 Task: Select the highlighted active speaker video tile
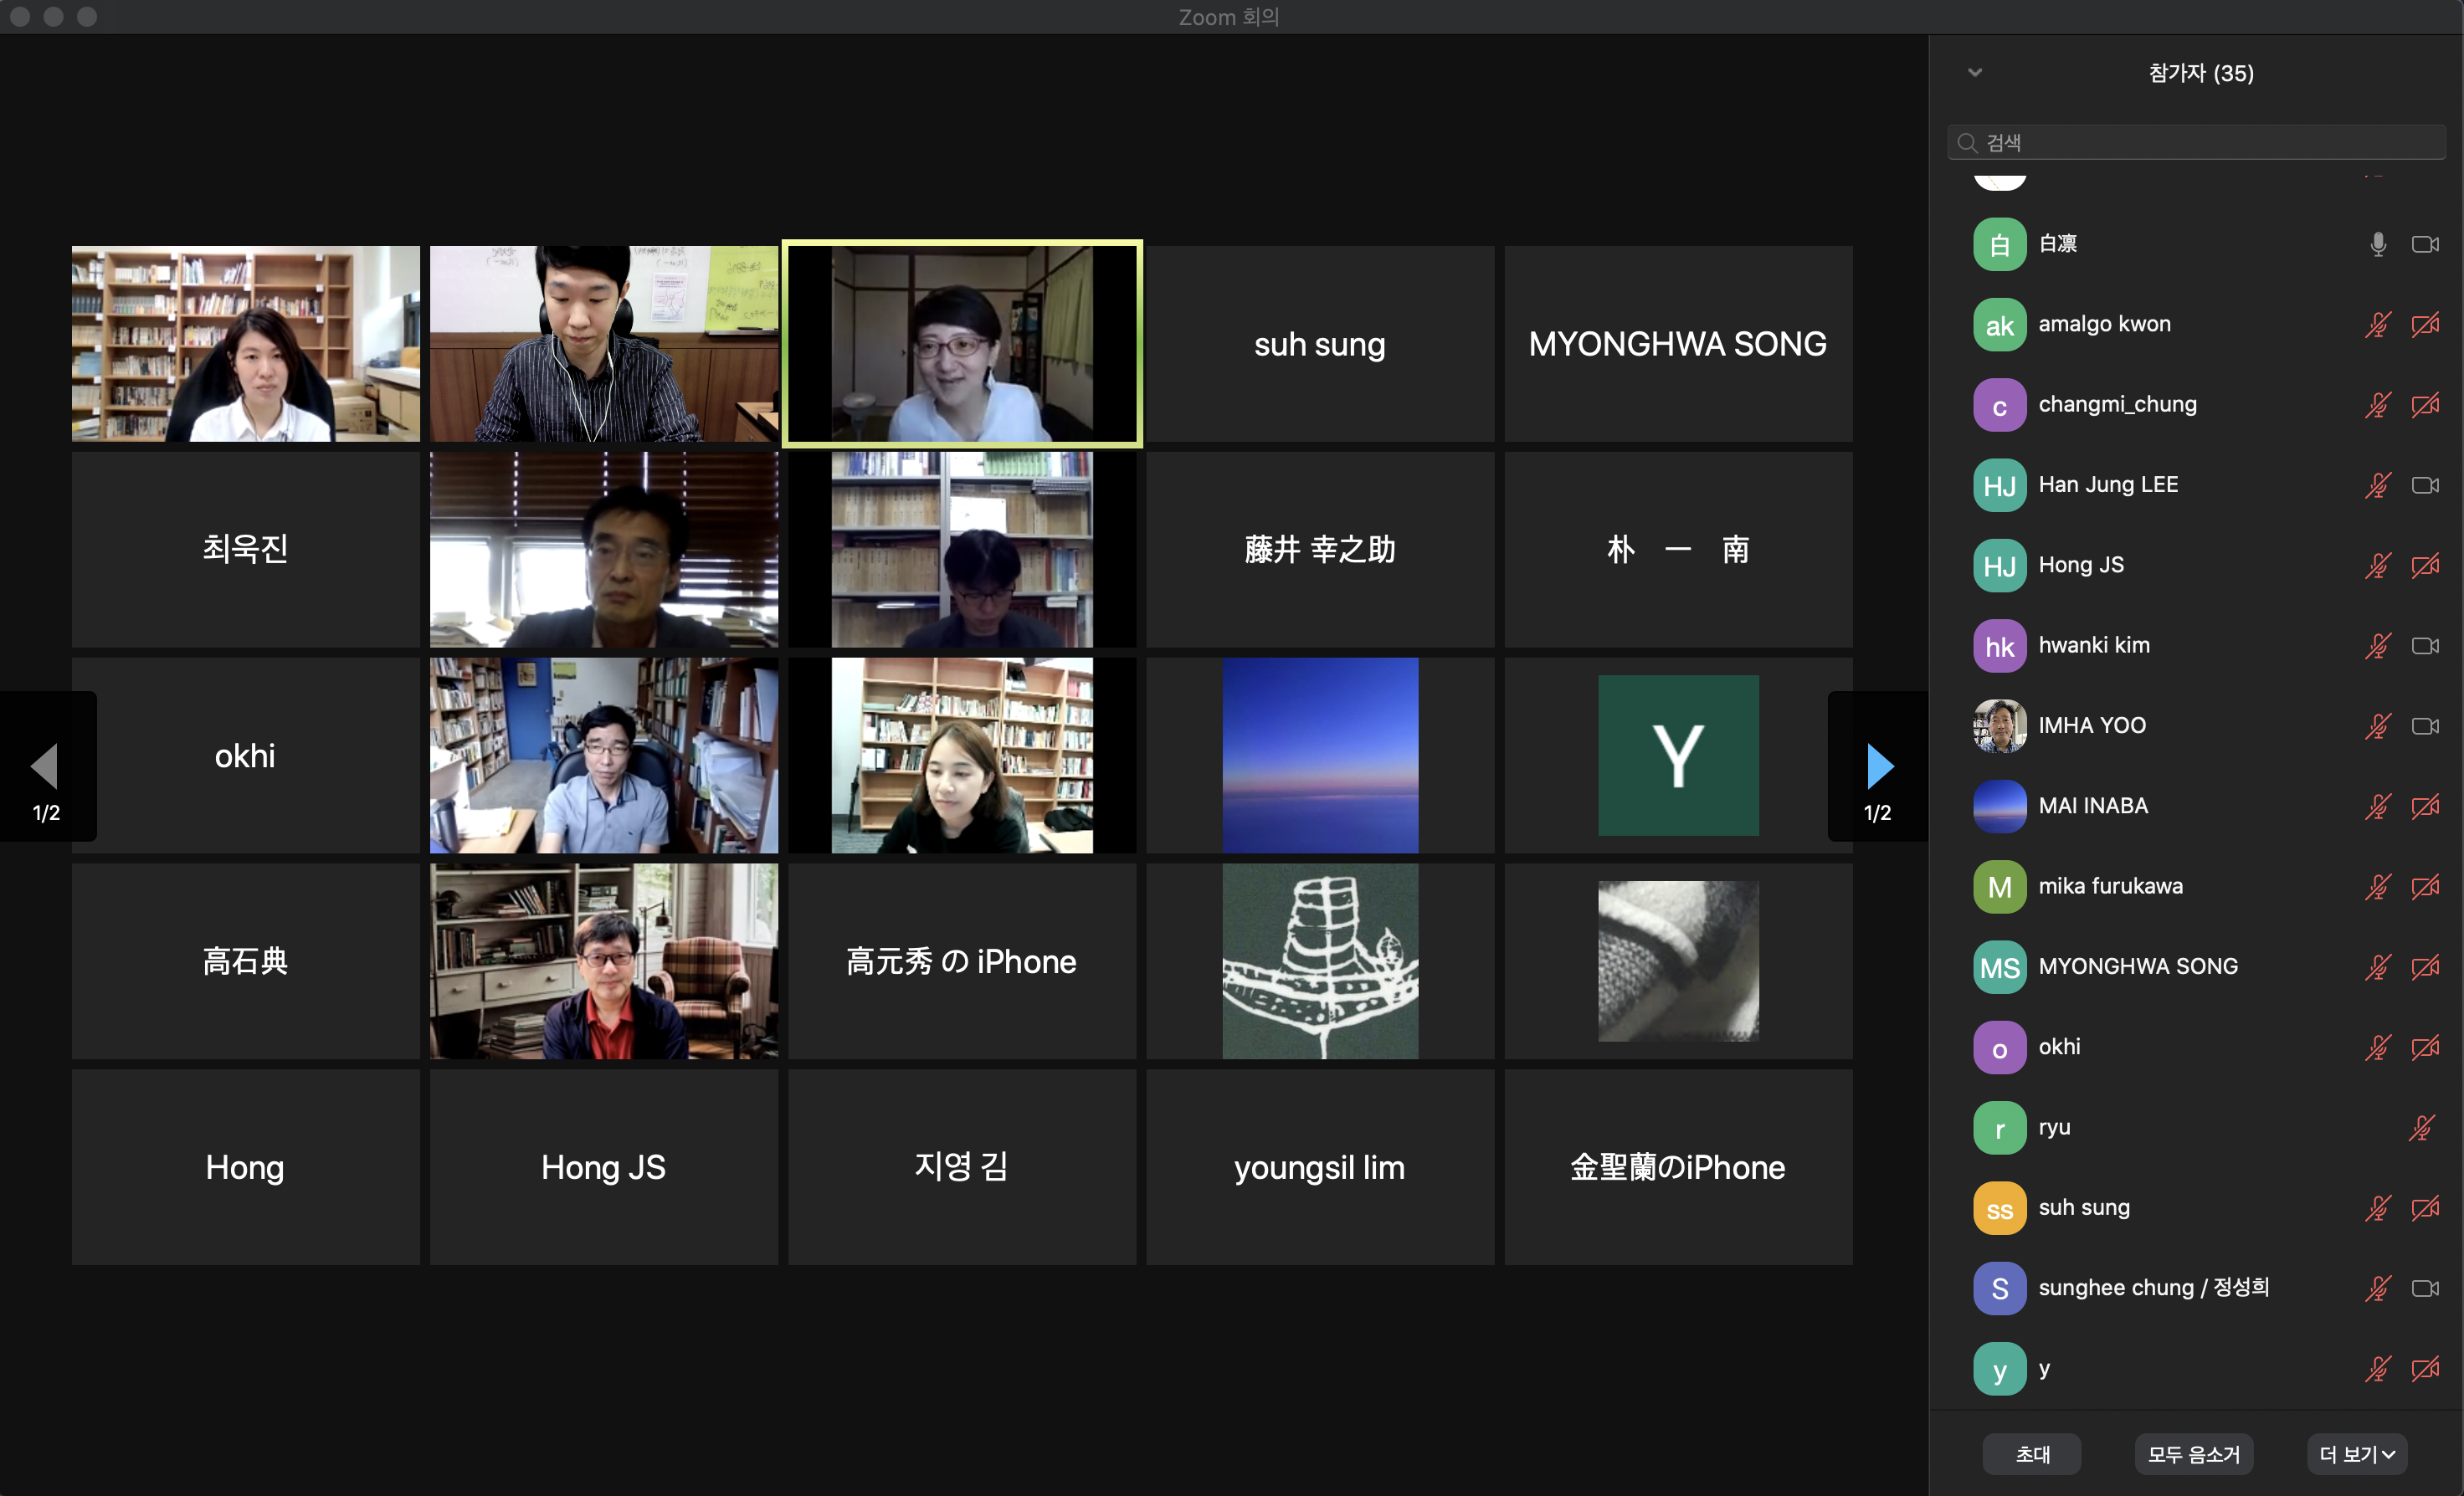[x=962, y=343]
